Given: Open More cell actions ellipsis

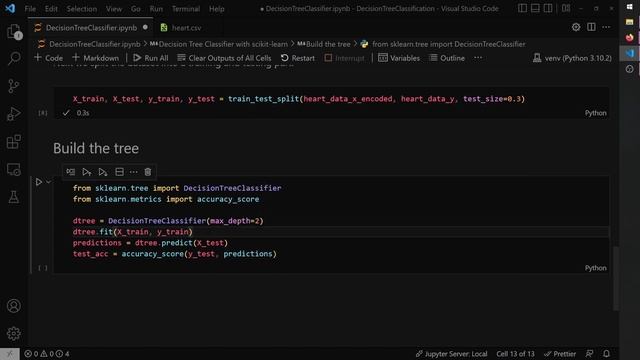Looking at the screenshot, I should (x=133, y=172).
